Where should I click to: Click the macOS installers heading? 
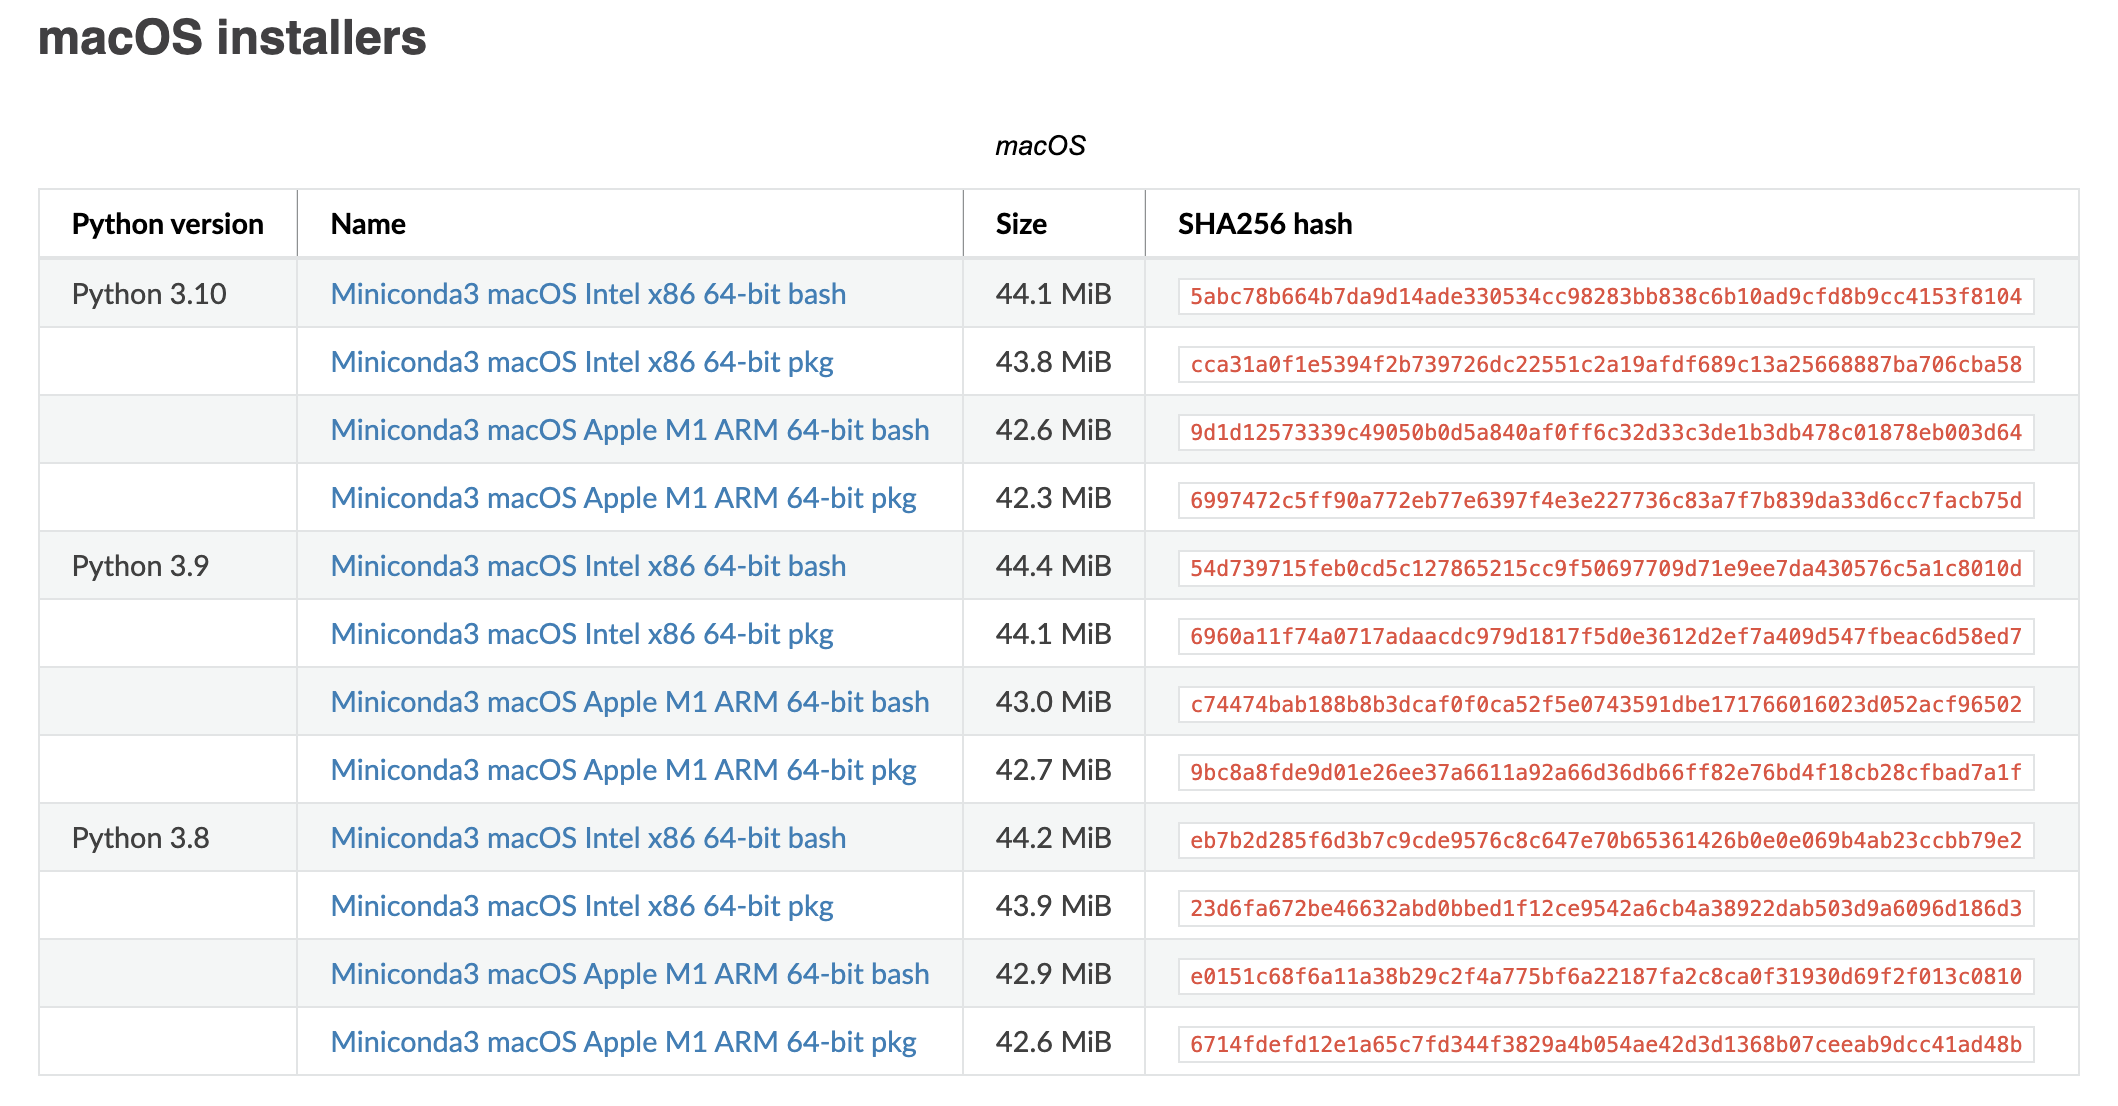232,38
